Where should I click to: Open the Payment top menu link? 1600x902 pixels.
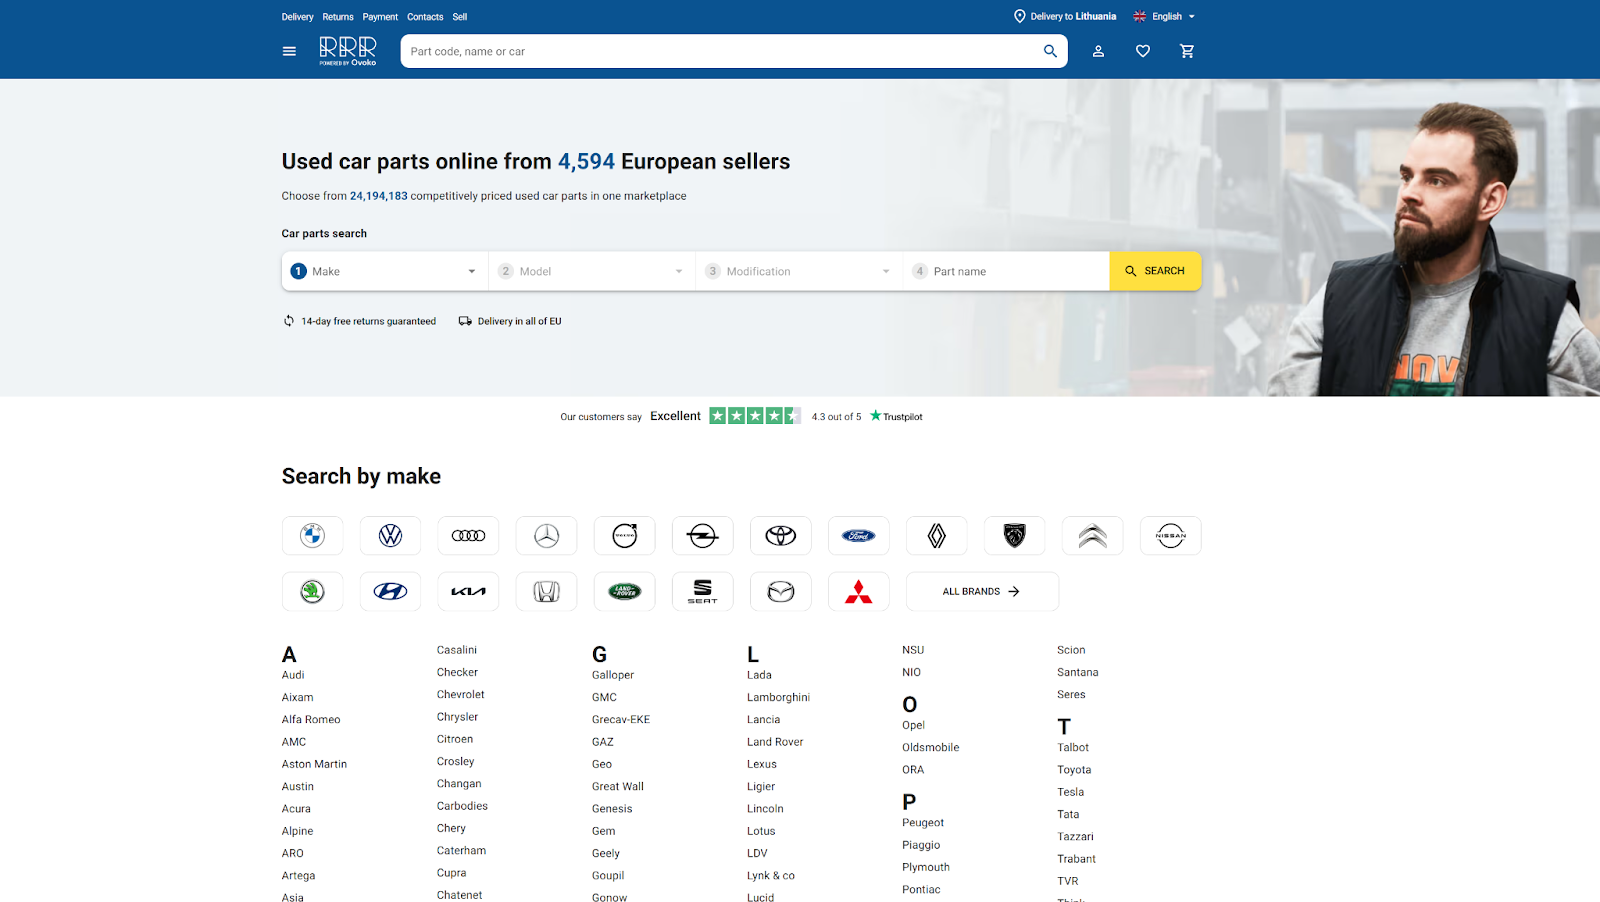(380, 17)
